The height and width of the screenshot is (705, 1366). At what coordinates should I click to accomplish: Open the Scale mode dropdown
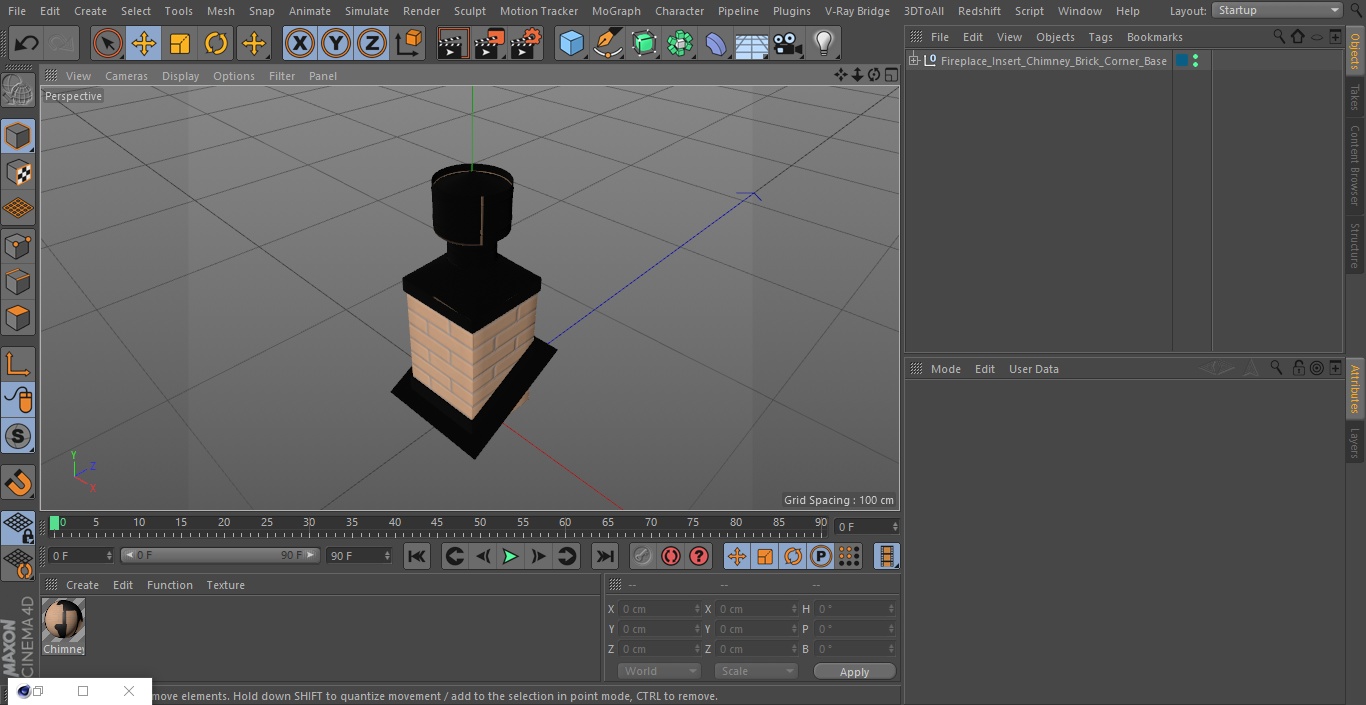(x=756, y=671)
